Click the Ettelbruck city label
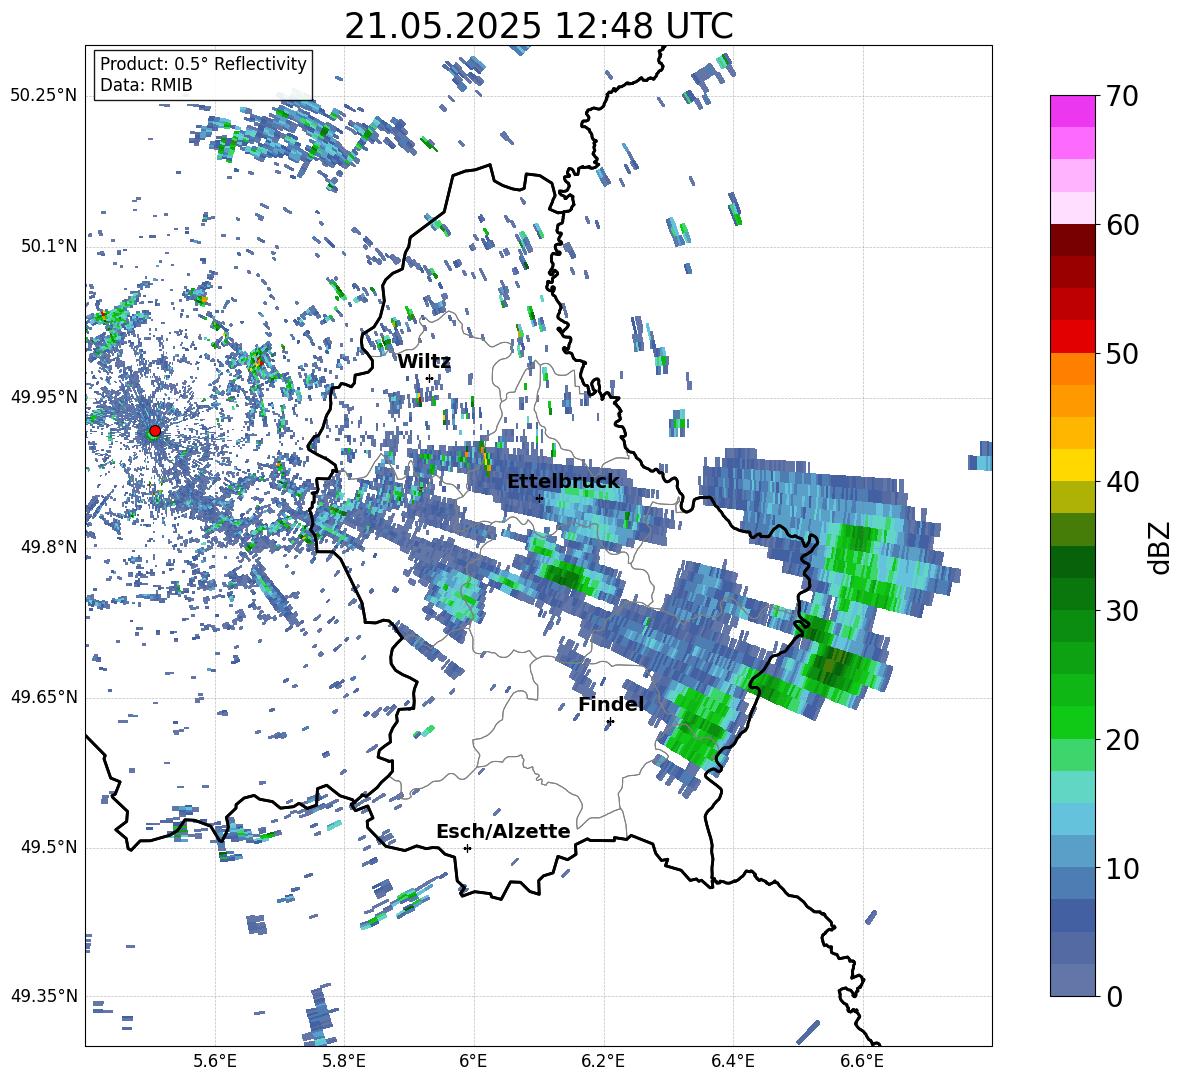1184x1081 pixels. click(x=563, y=482)
